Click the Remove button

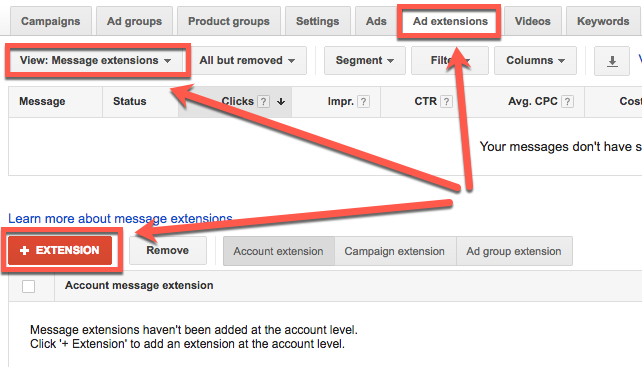(x=168, y=250)
